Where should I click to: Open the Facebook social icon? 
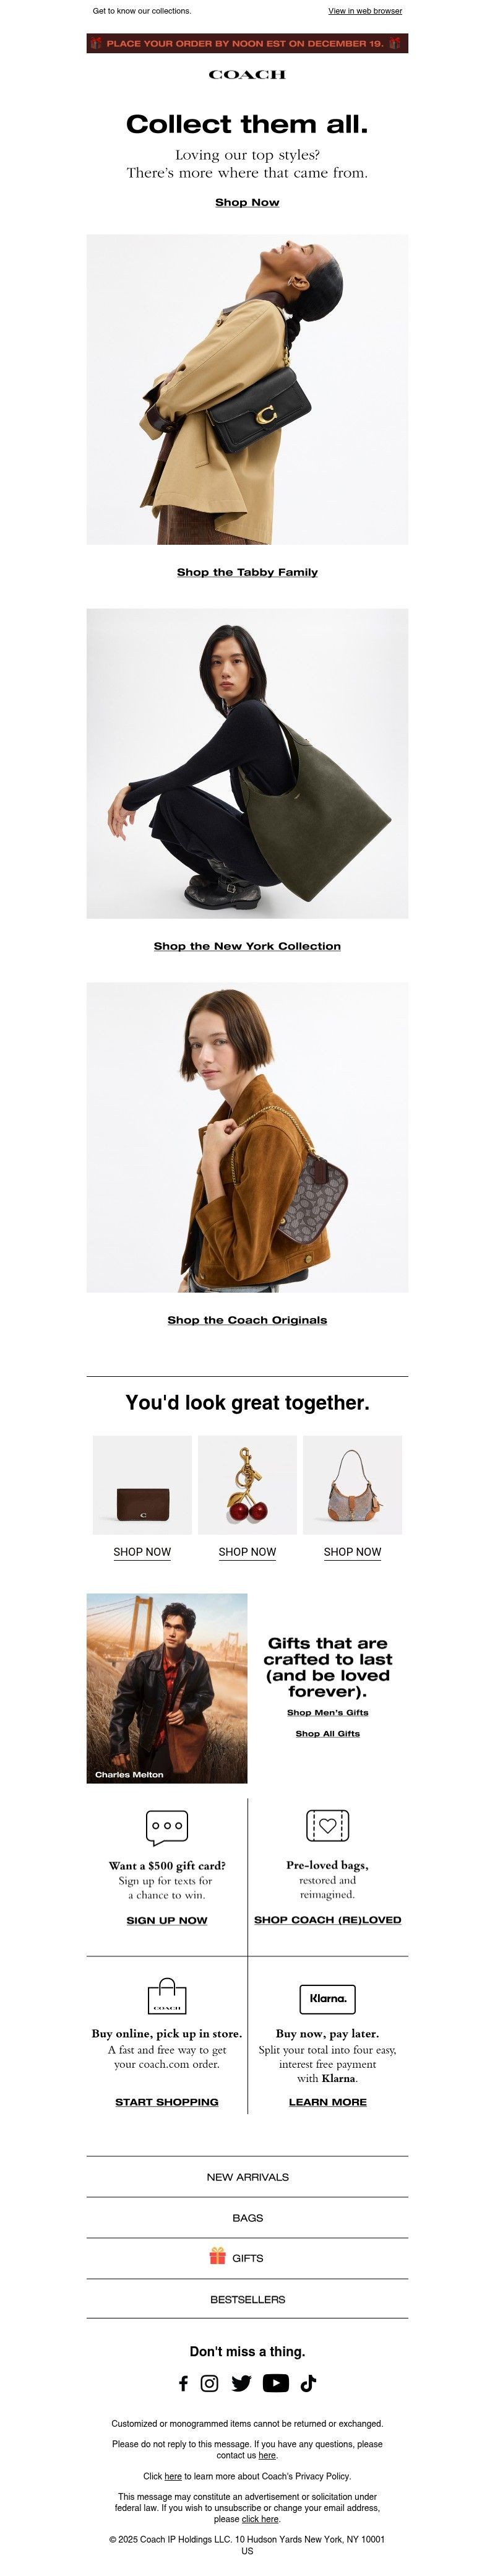pyautogui.click(x=183, y=2383)
